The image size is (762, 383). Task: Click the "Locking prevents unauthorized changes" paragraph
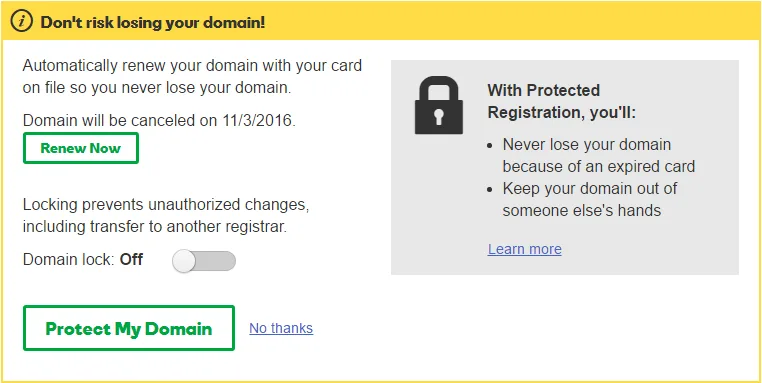pos(166,216)
